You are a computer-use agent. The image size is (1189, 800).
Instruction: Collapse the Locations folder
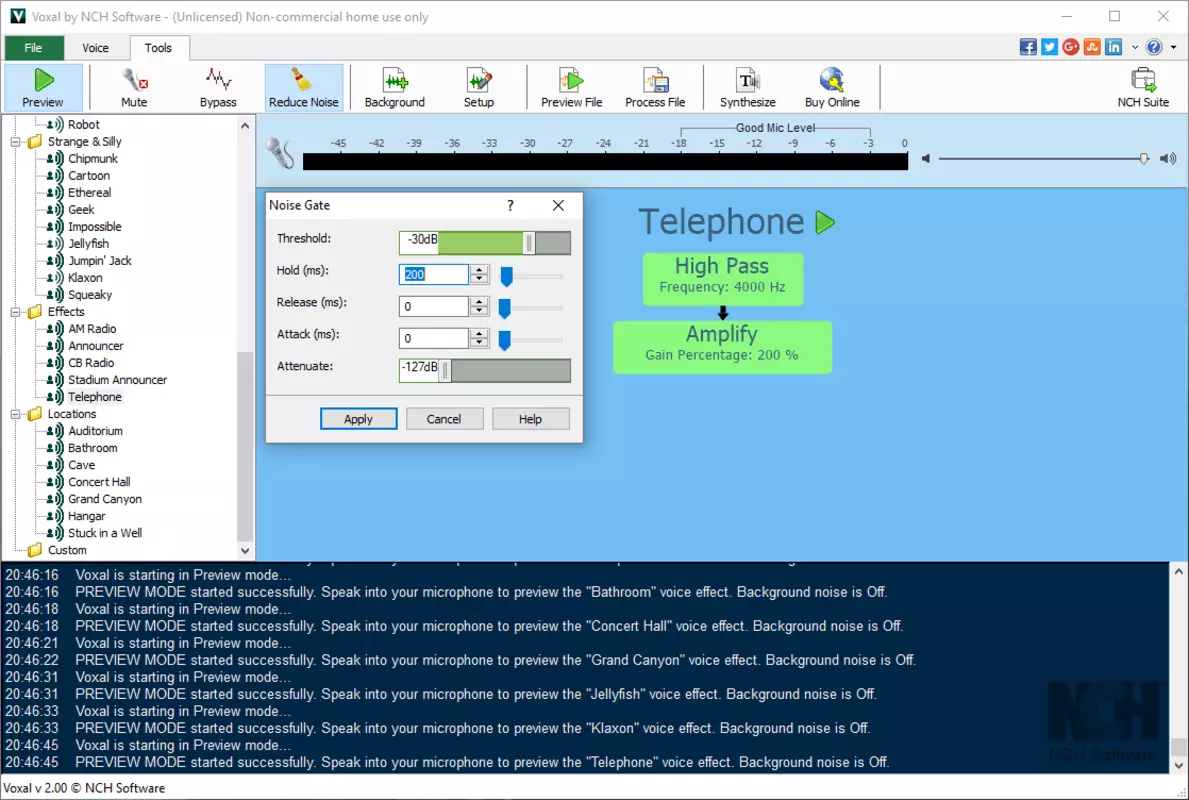click(15, 414)
